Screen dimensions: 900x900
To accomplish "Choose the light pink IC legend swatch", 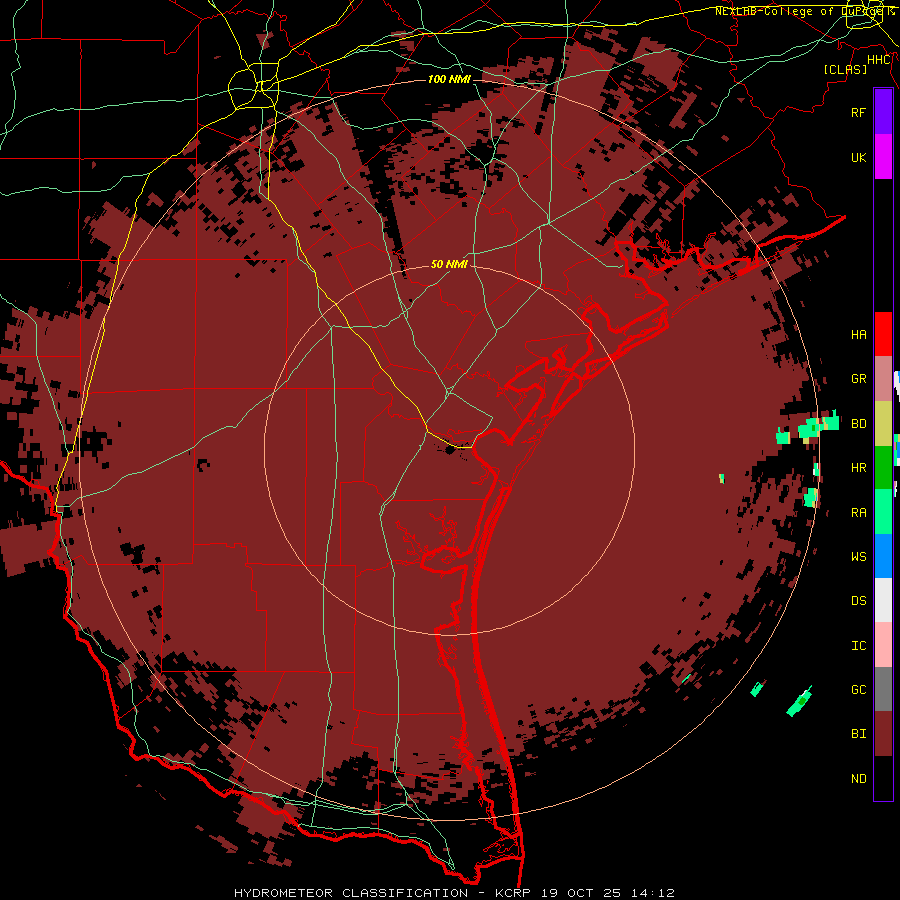I will [x=883, y=645].
